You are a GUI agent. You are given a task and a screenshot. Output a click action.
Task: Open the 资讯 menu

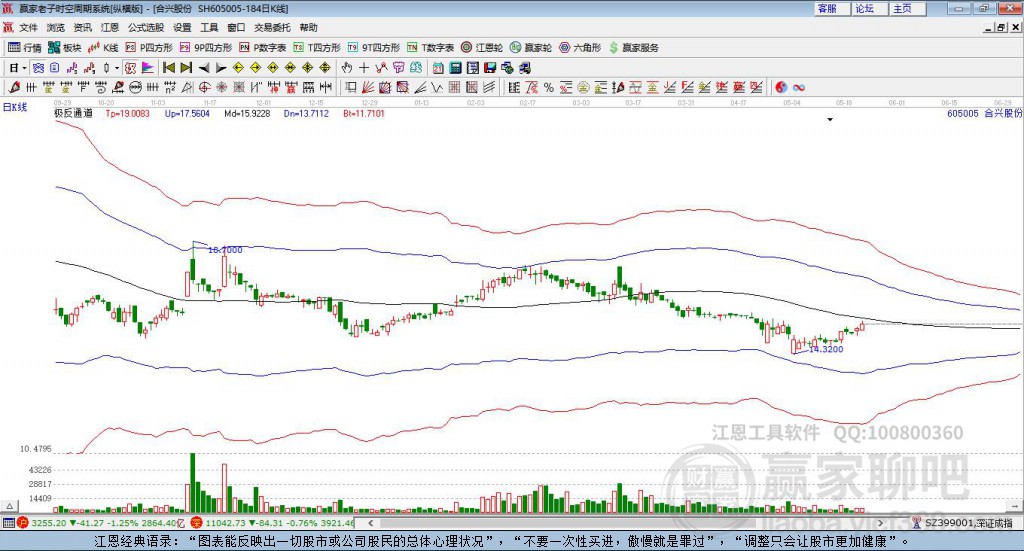coord(82,27)
